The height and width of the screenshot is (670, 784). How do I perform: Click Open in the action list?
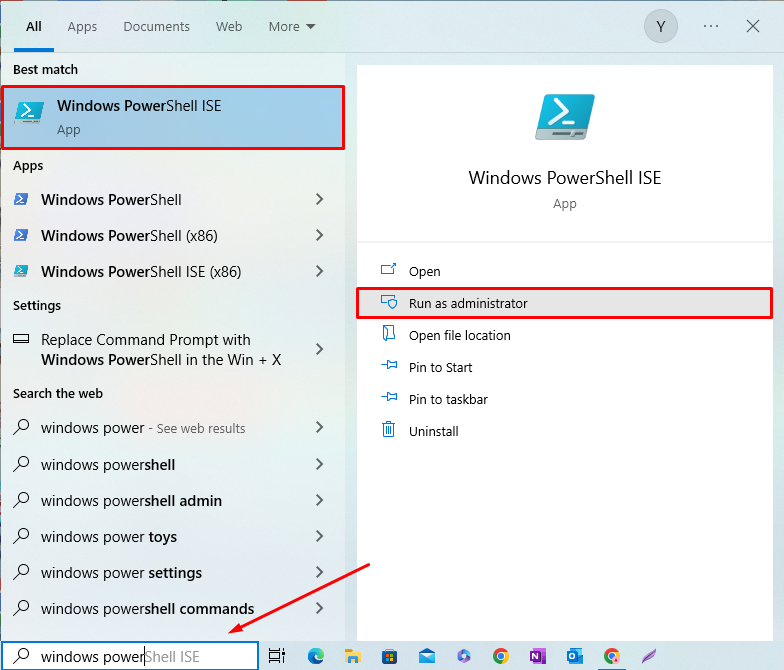(565, 272)
